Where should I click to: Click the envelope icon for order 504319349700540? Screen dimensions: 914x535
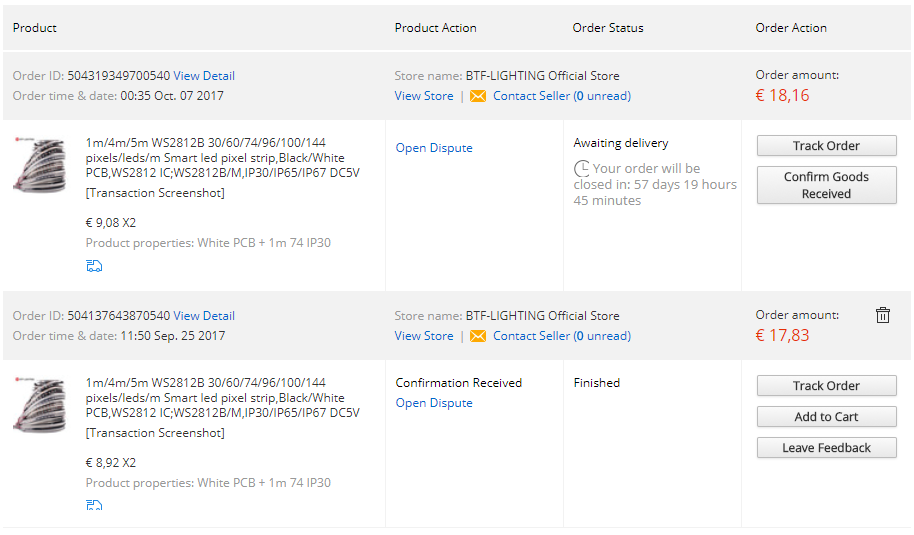click(x=477, y=96)
